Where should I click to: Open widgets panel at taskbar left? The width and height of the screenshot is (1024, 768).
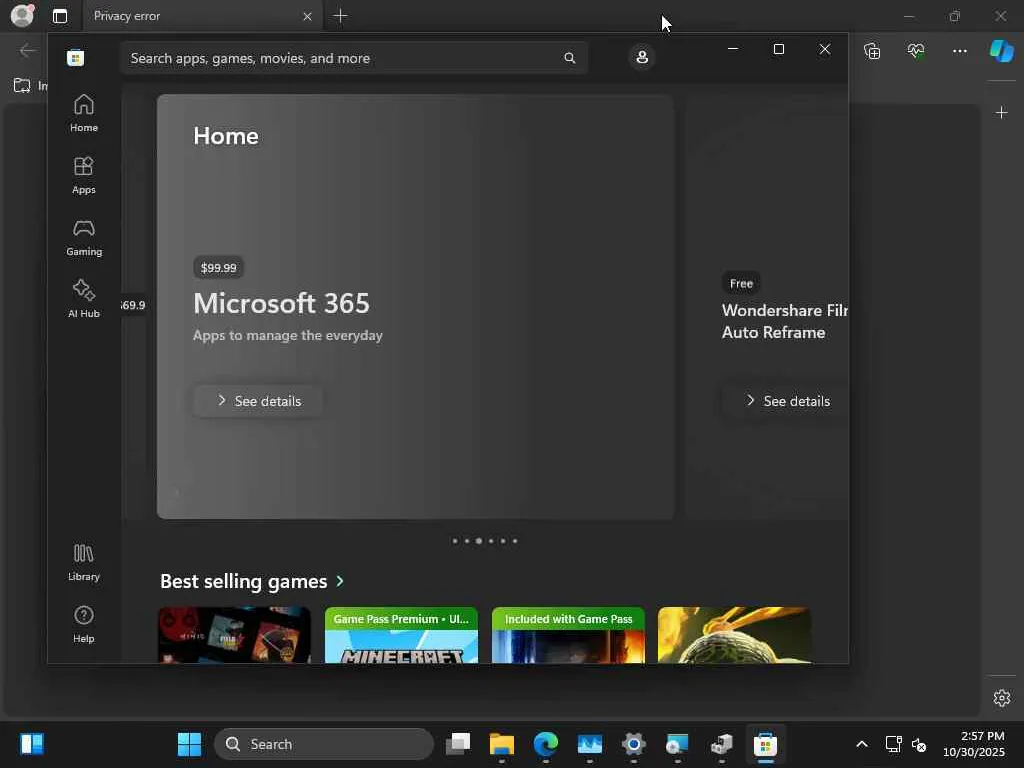31,744
